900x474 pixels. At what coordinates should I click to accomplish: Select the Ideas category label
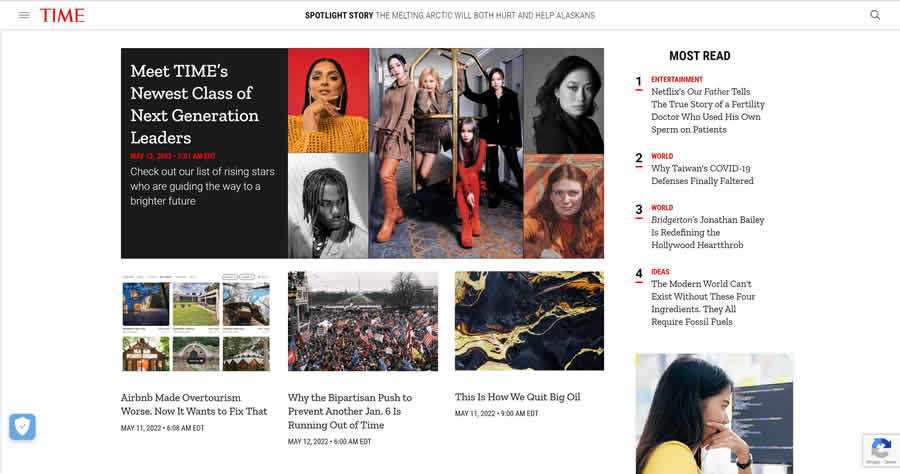pos(660,272)
